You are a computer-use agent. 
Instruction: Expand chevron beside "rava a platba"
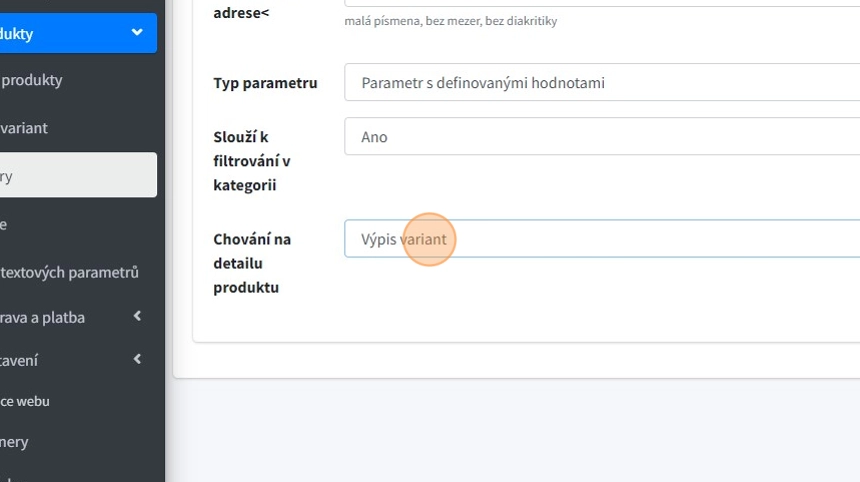tap(137, 317)
